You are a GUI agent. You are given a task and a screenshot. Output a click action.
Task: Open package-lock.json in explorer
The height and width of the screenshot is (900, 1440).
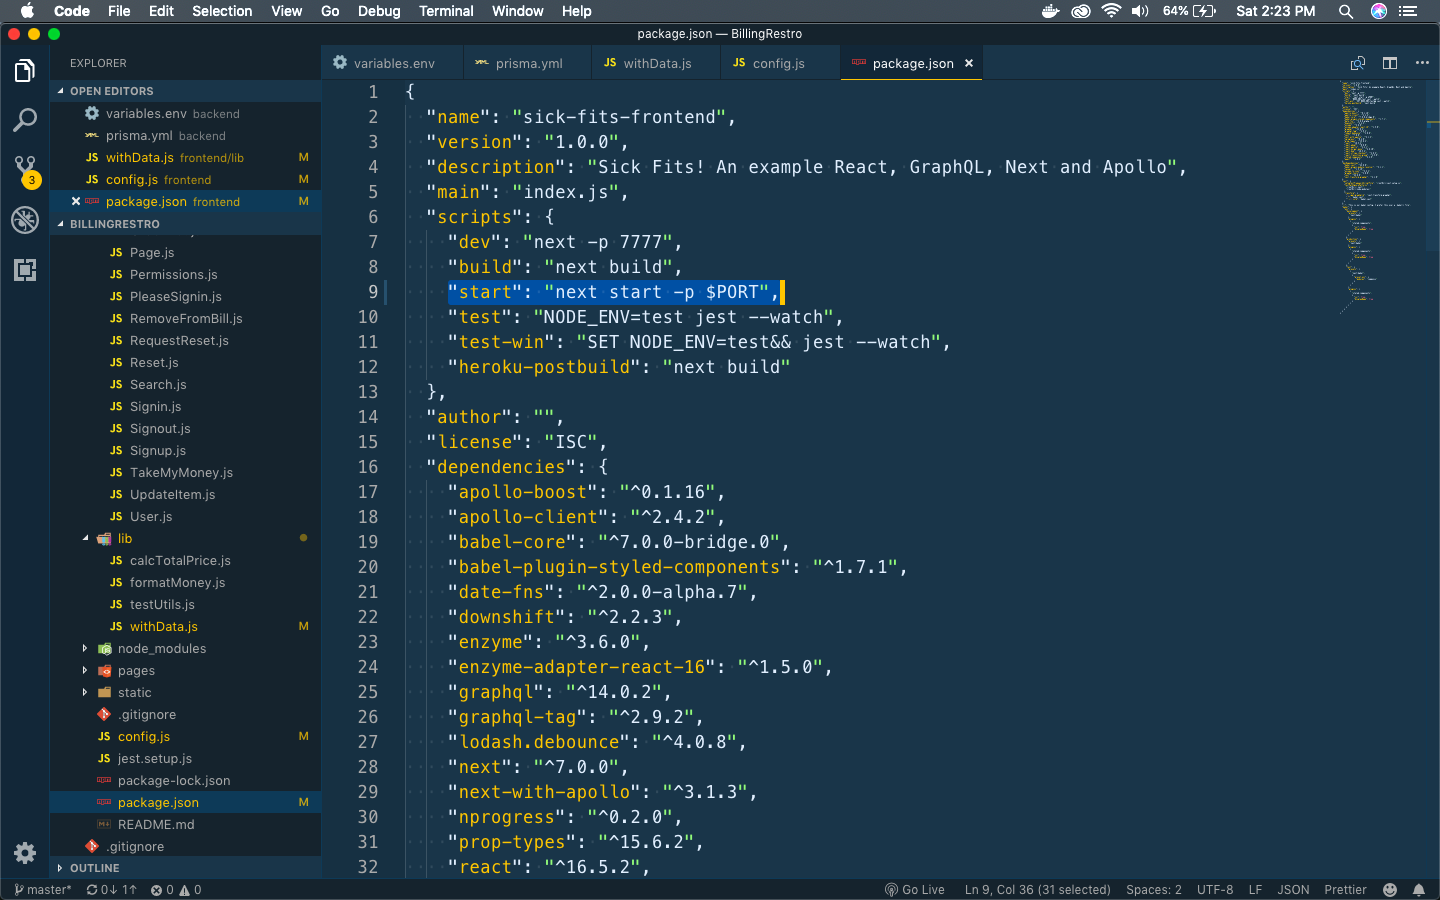[174, 780]
